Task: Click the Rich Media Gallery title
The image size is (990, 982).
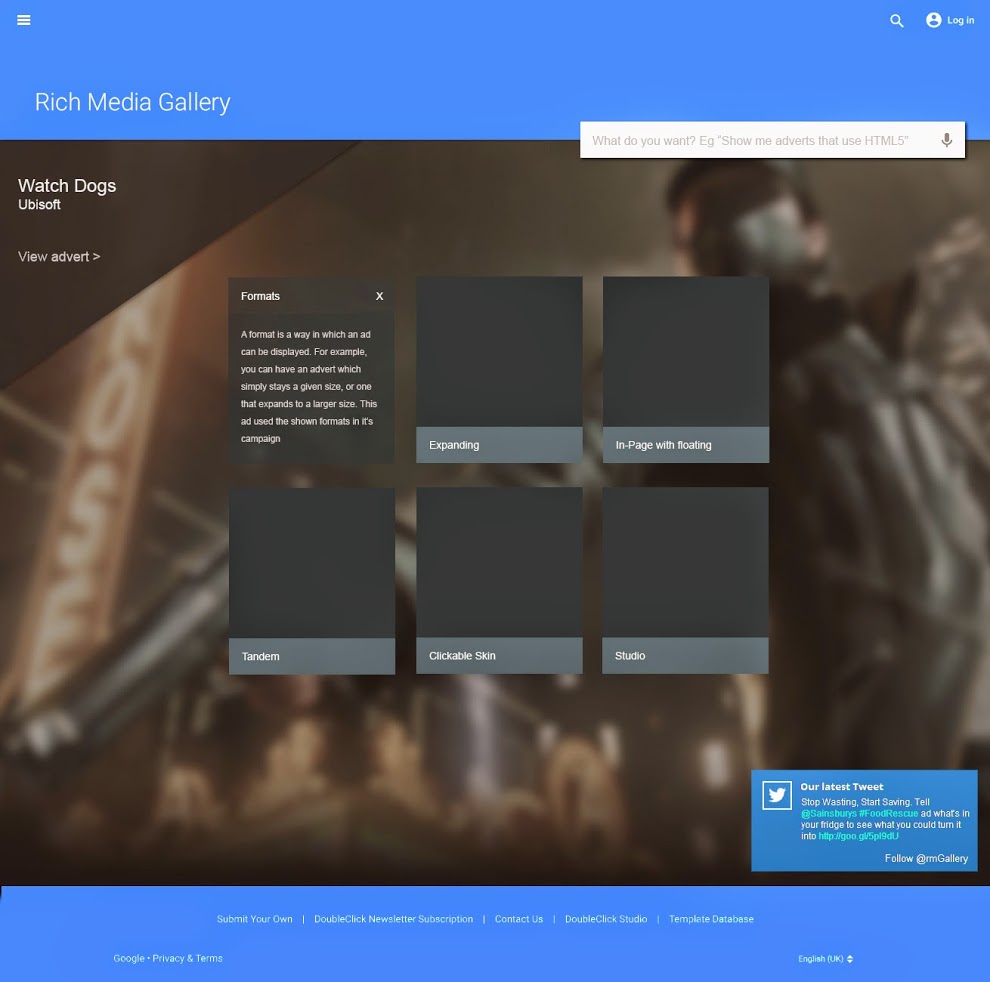Action: [133, 102]
